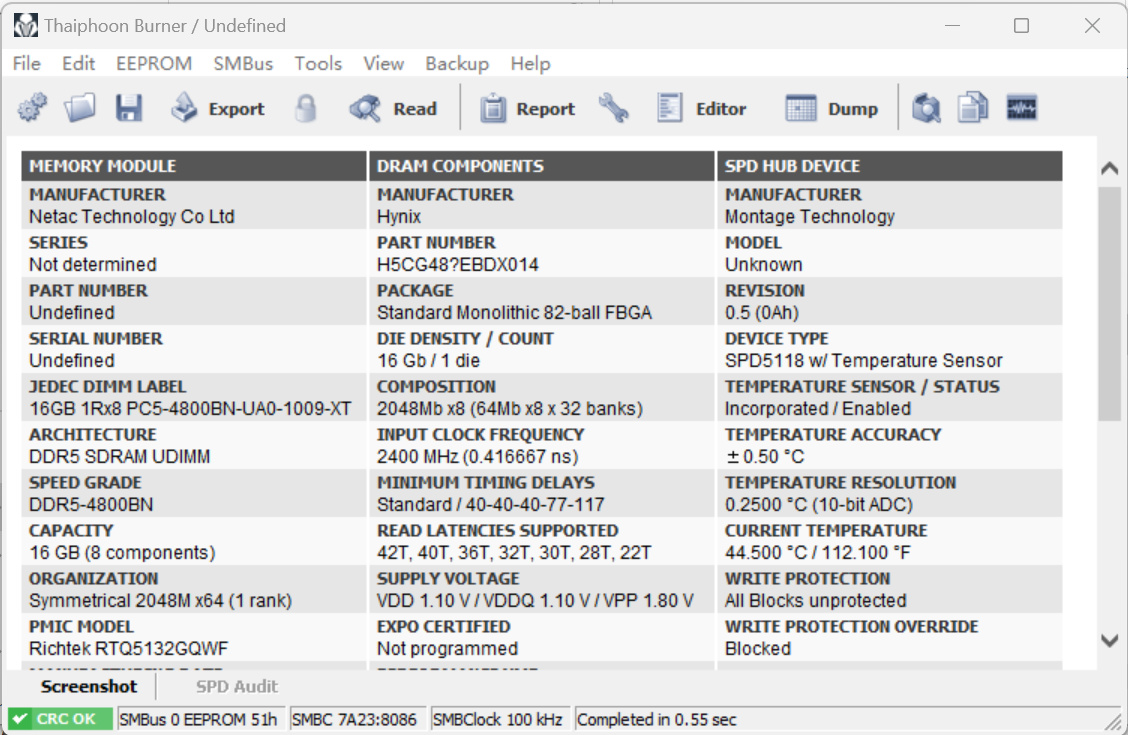Open the Dump view from toolbar
The height and width of the screenshot is (735, 1128).
click(832, 109)
